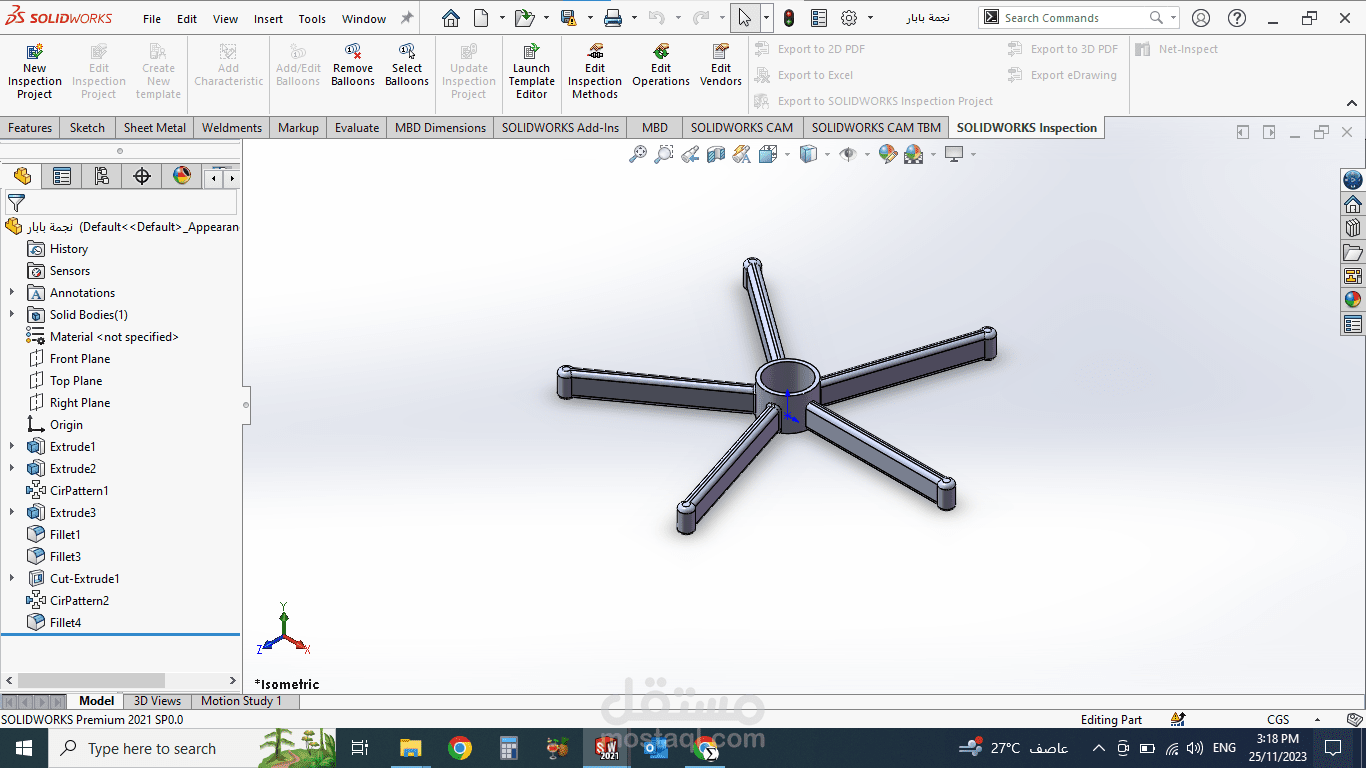Click the feature tree horizontal scrollbar
The height and width of the screenshot is (768, 1366).
[x=91, y=680]
